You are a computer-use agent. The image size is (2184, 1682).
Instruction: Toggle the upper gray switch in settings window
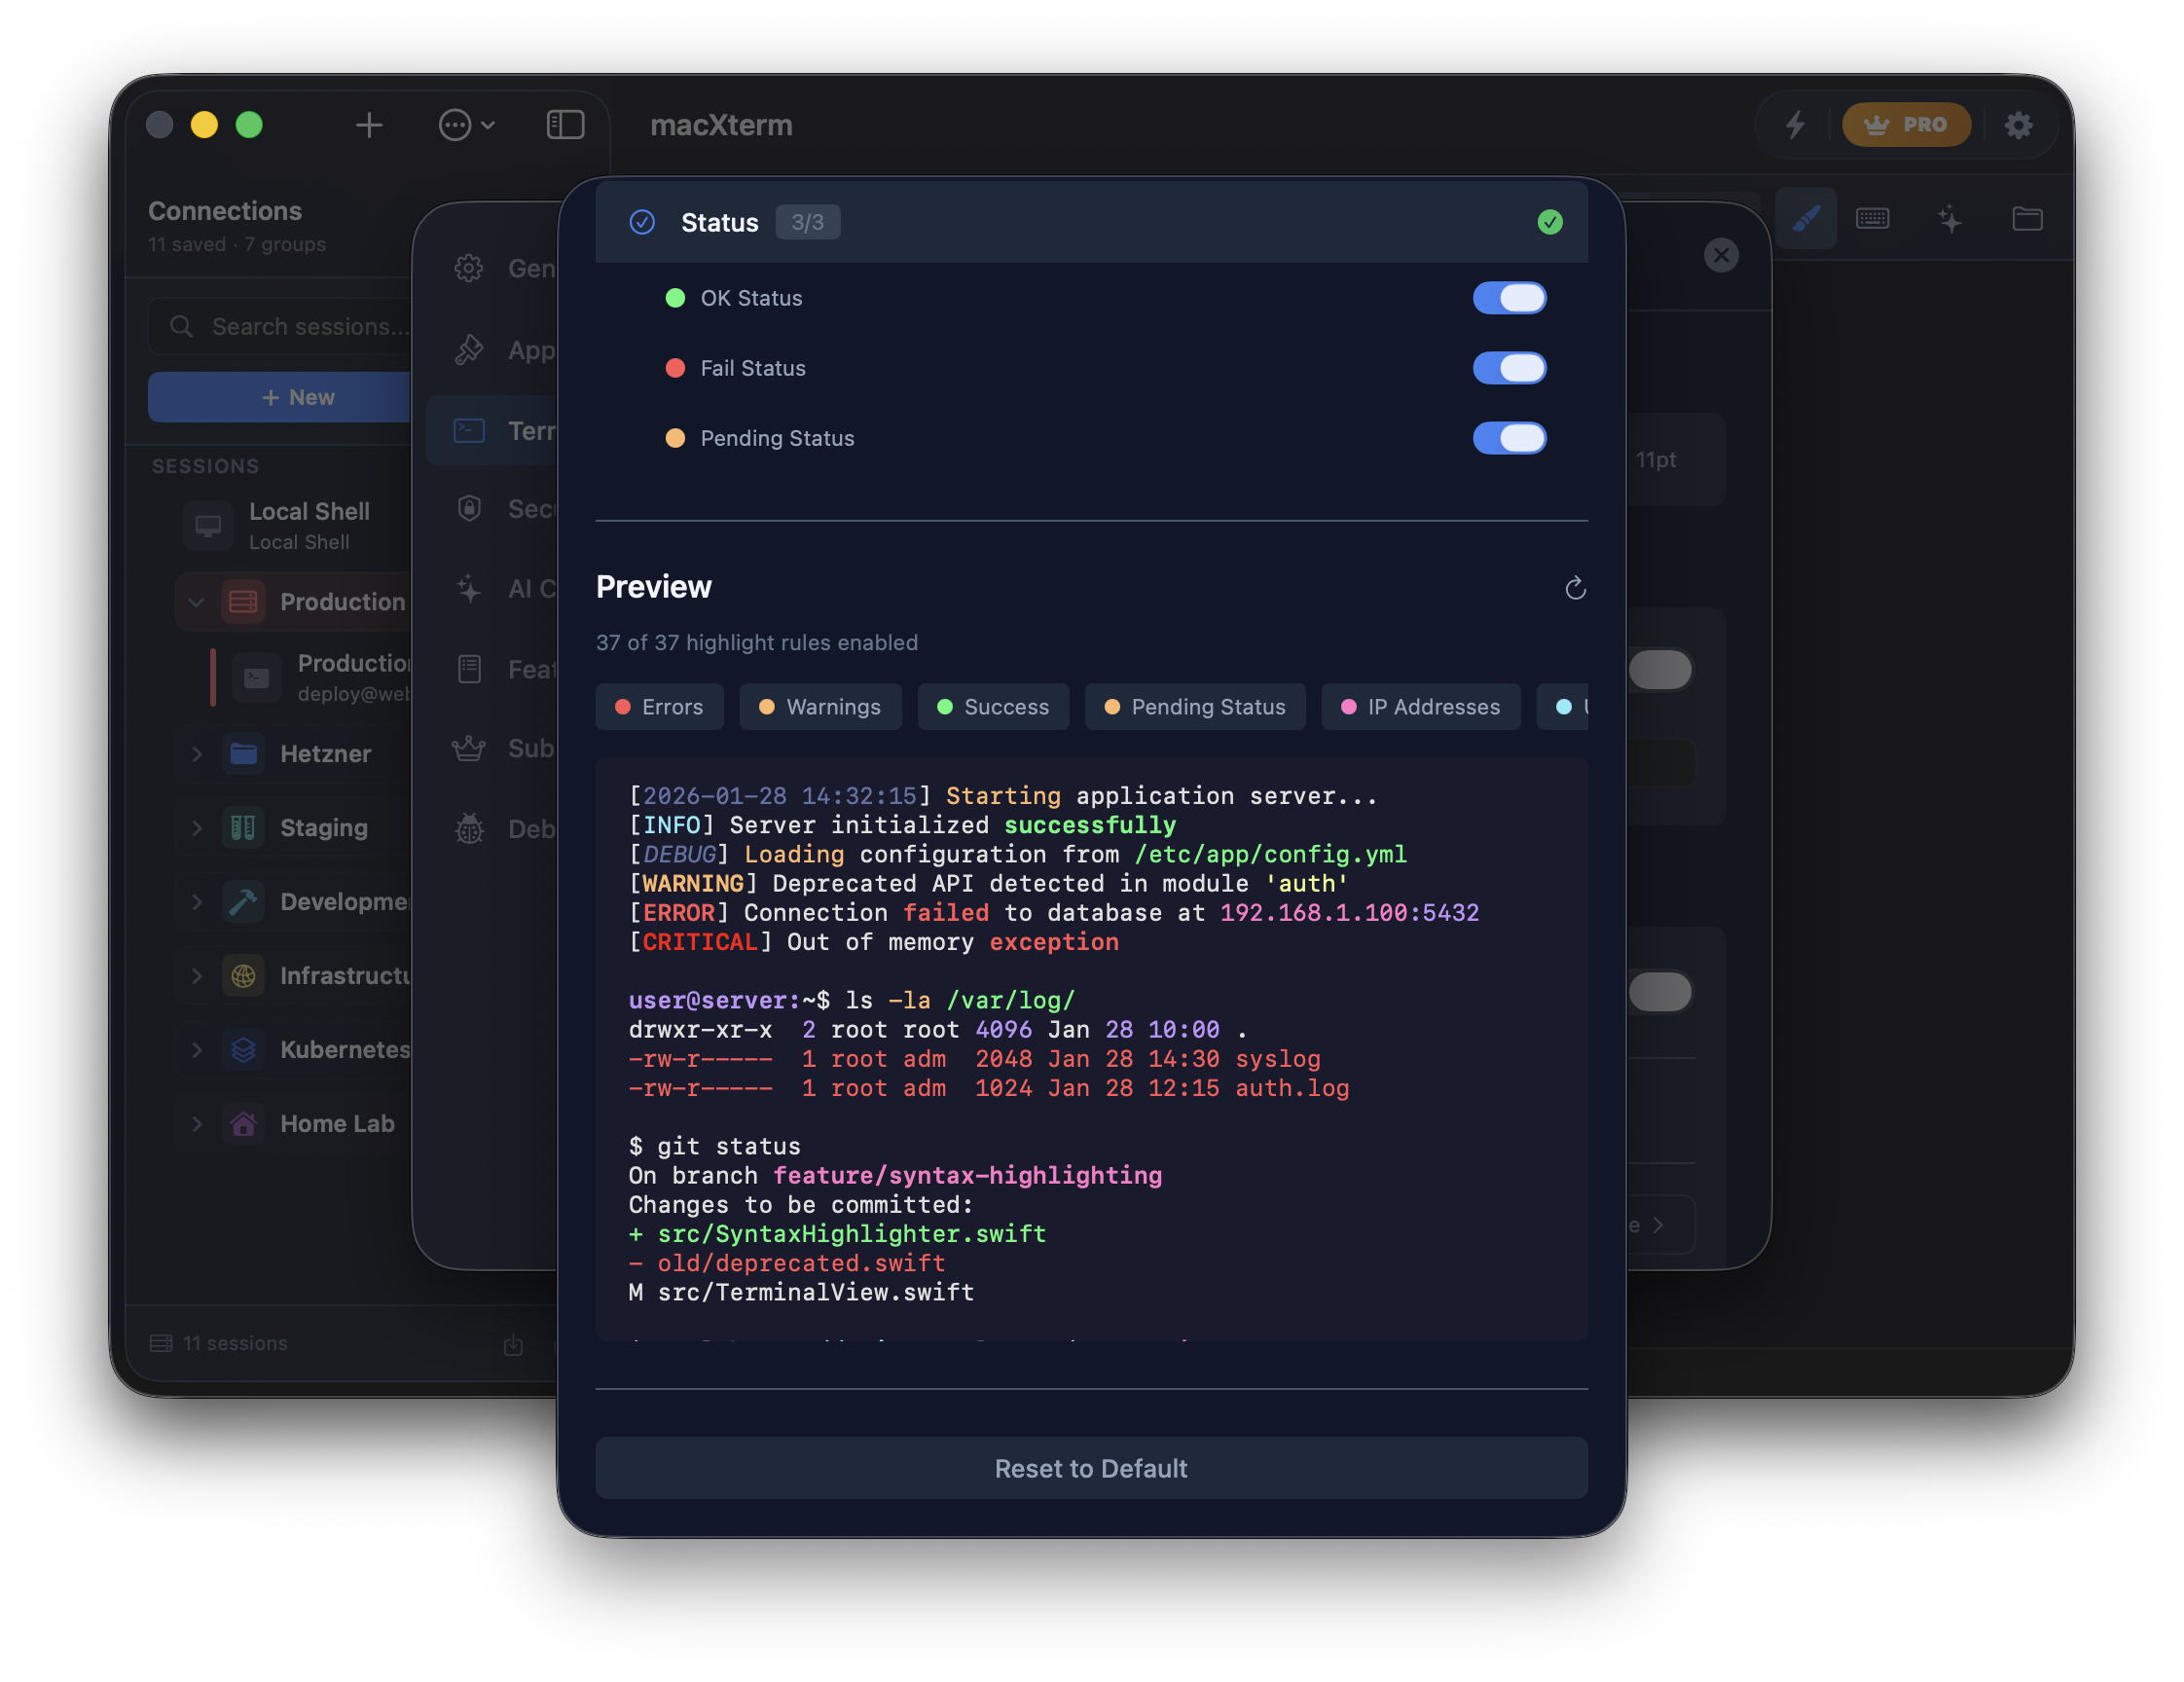tap(1660, 669)
